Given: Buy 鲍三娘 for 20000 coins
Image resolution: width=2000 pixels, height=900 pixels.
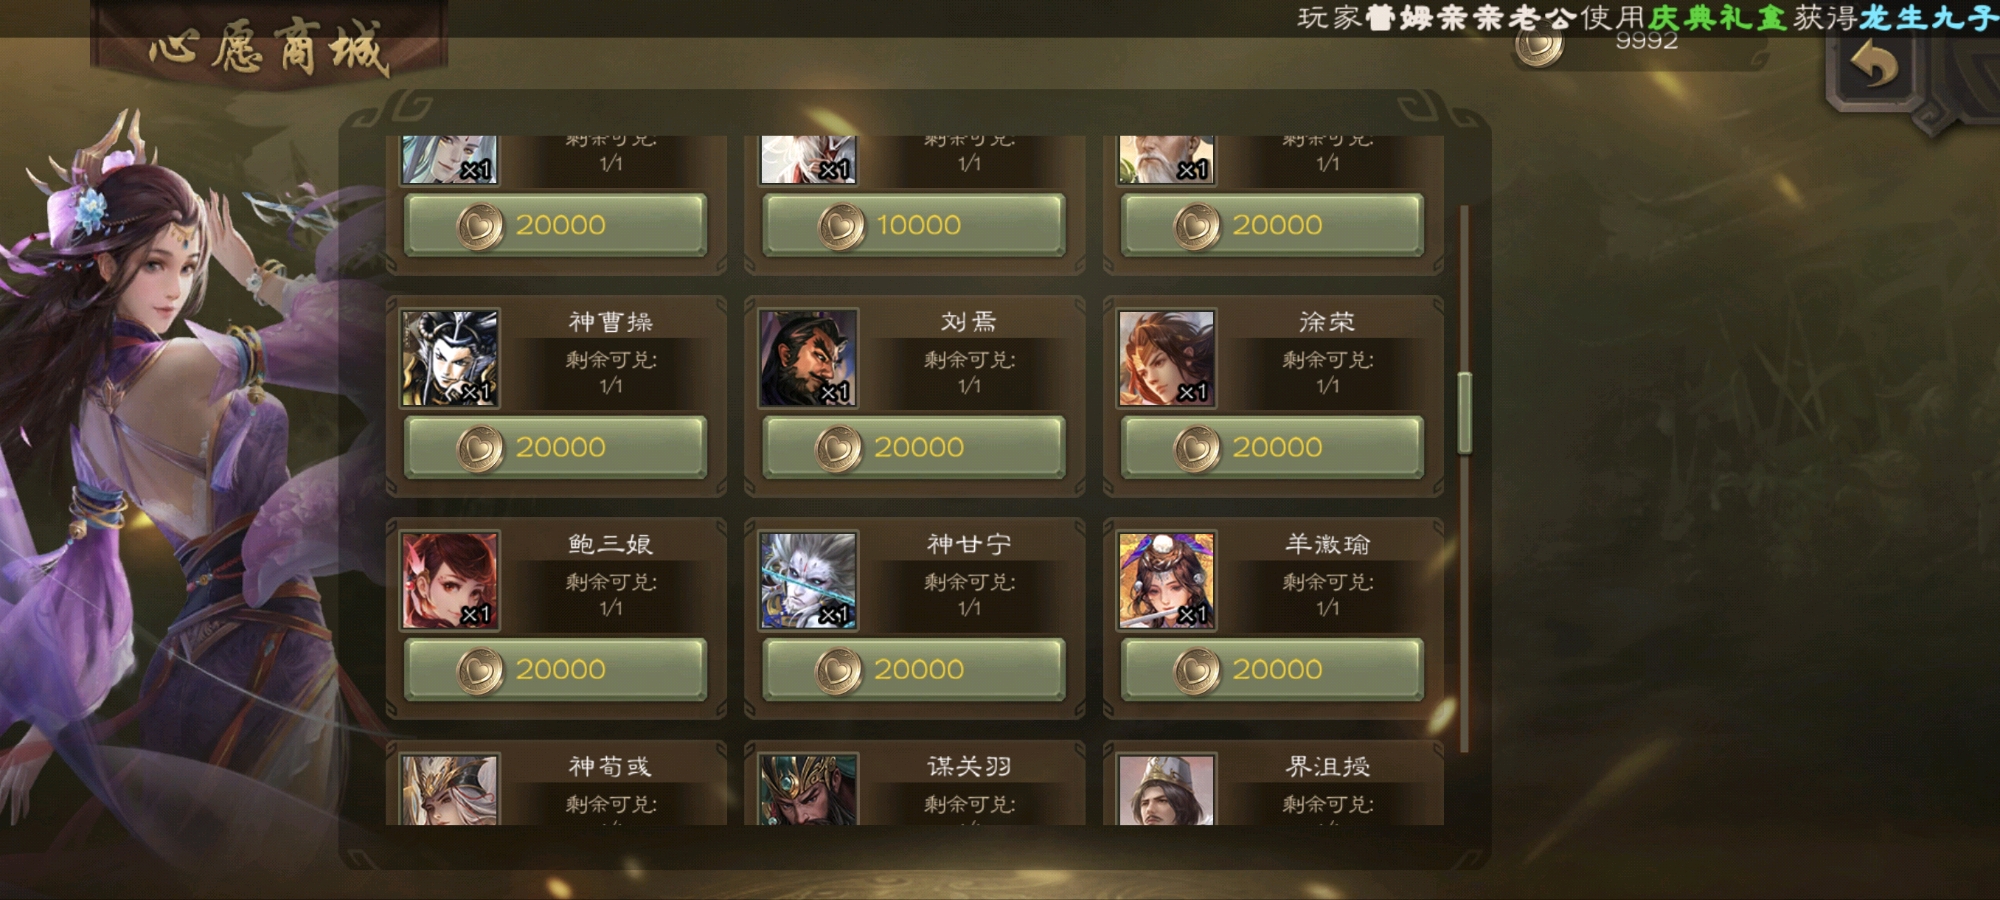Looking at the screenshot, I should 556,670.
